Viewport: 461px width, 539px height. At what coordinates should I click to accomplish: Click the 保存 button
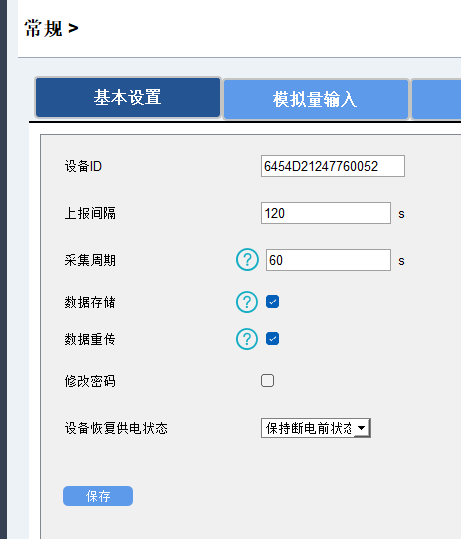pyautogui.click(x=98, y=496)
